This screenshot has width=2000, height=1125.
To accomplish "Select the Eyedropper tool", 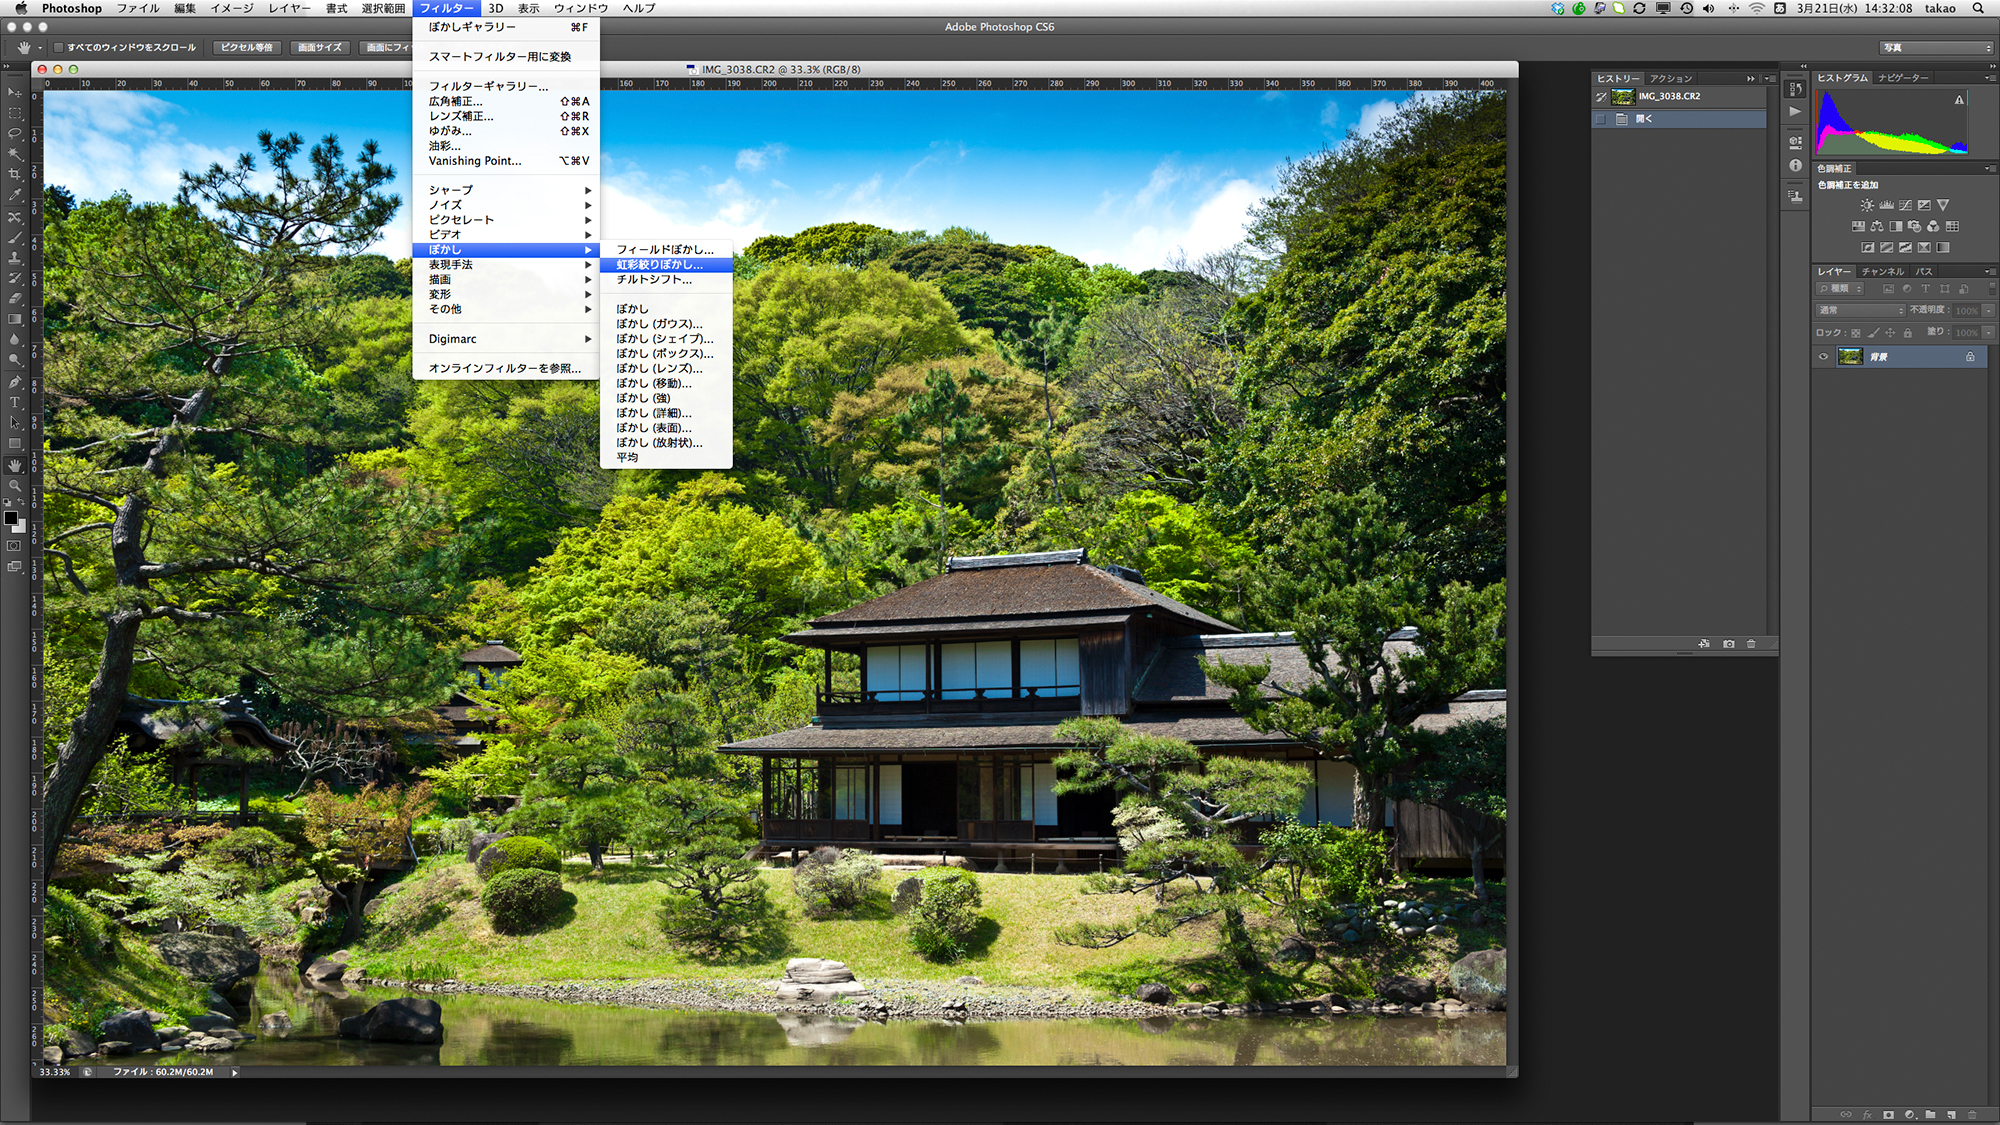I will point(14,196).
